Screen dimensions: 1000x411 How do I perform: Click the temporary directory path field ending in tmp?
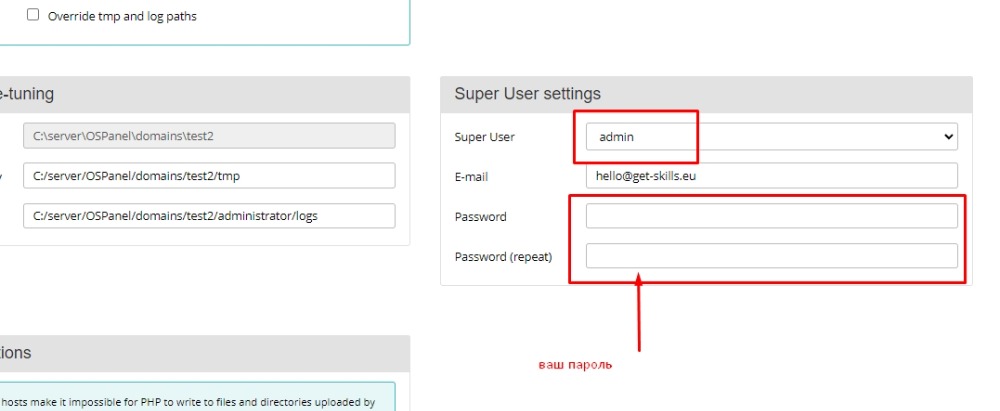pyautogui.click(x=209, y=176)
